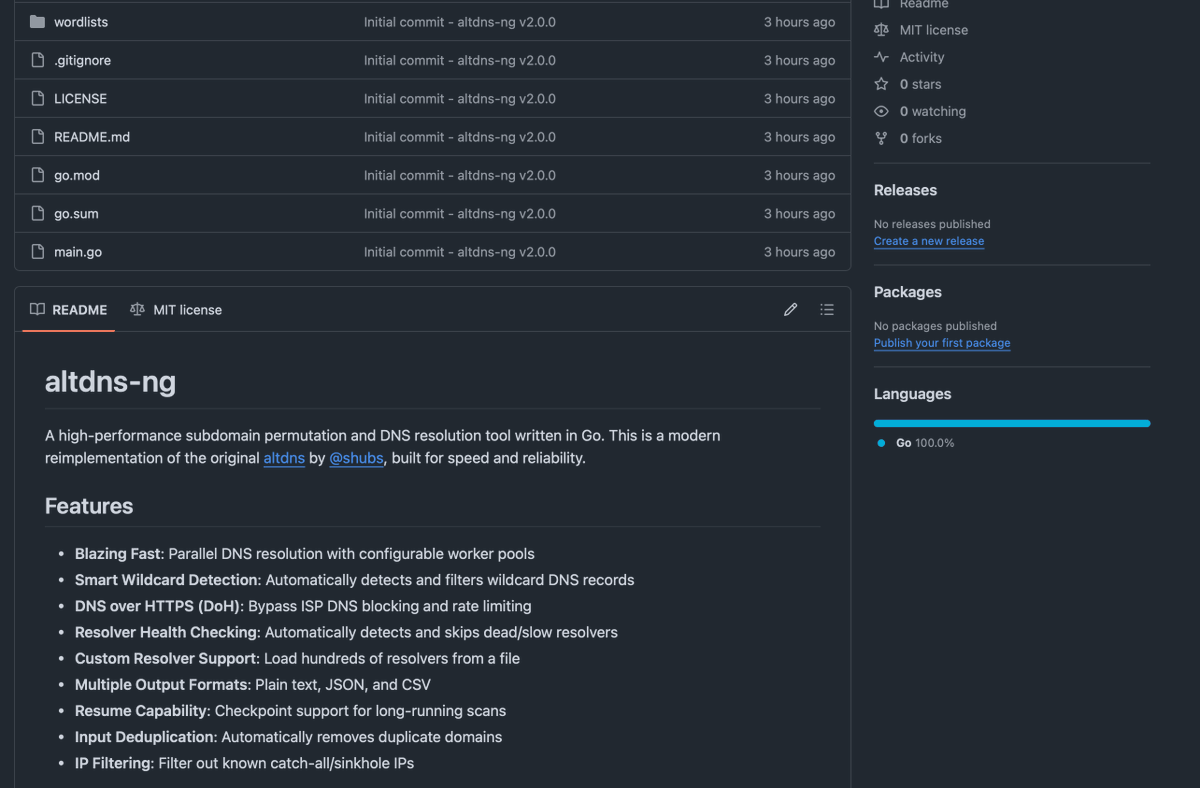Click the Activity pulse icon
This screenshot has width=1200, height=788.
pos(881,57)
